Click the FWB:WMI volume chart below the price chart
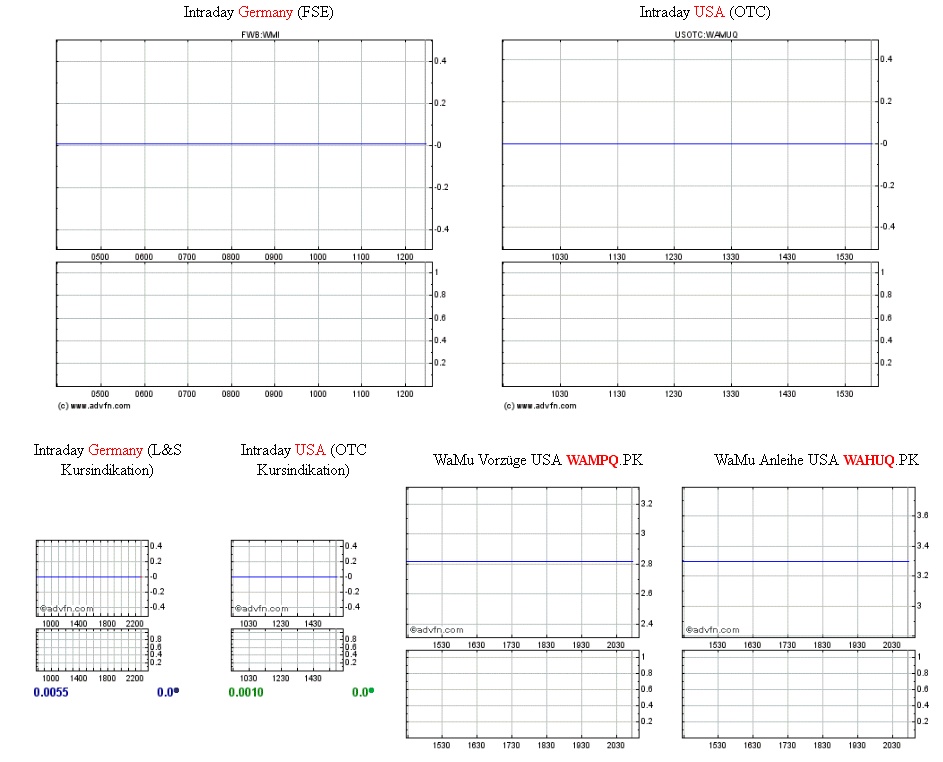 click(244, 324)
